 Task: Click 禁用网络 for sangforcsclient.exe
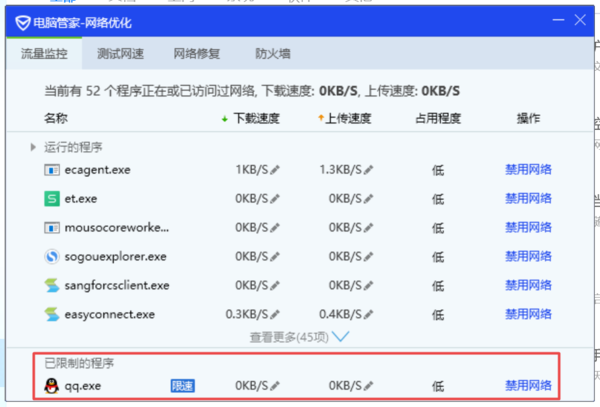pyautogui.click(x=528, y=286)
